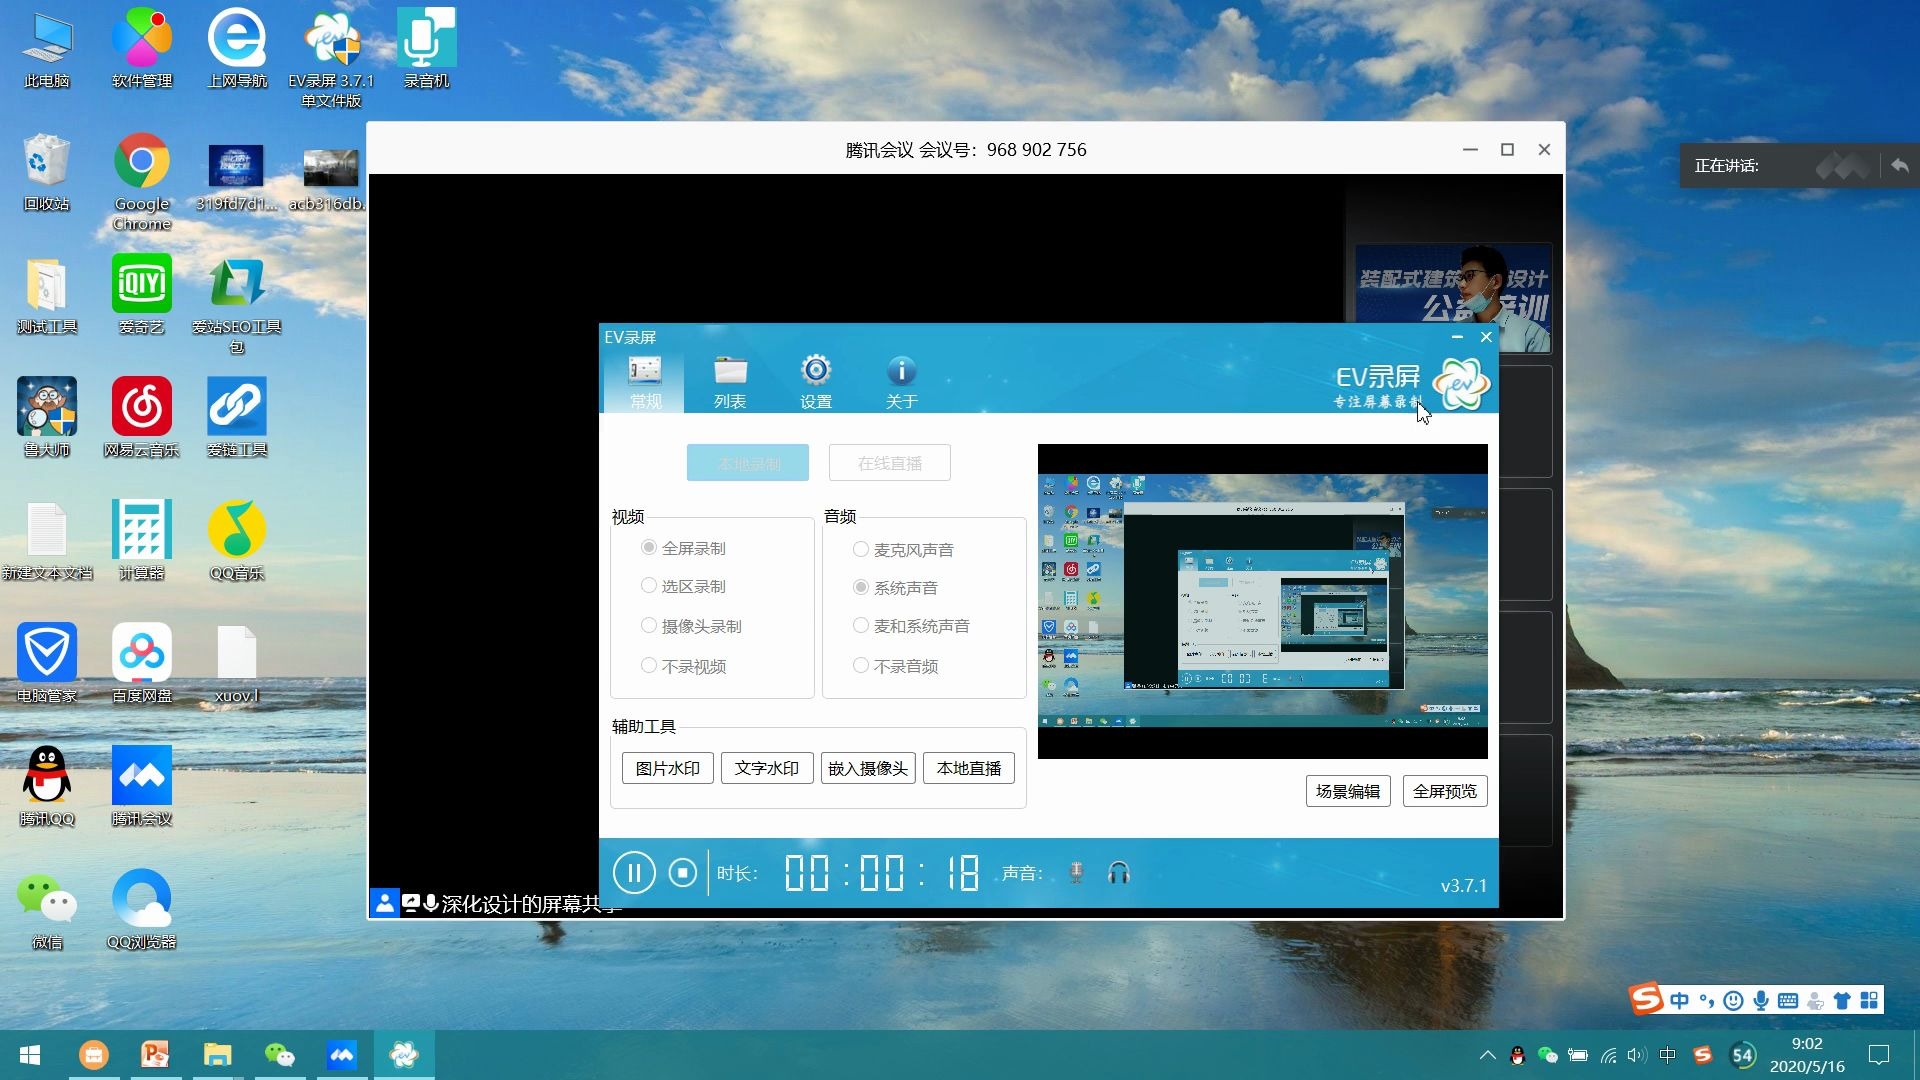Click the 文字水印 button

767,768
